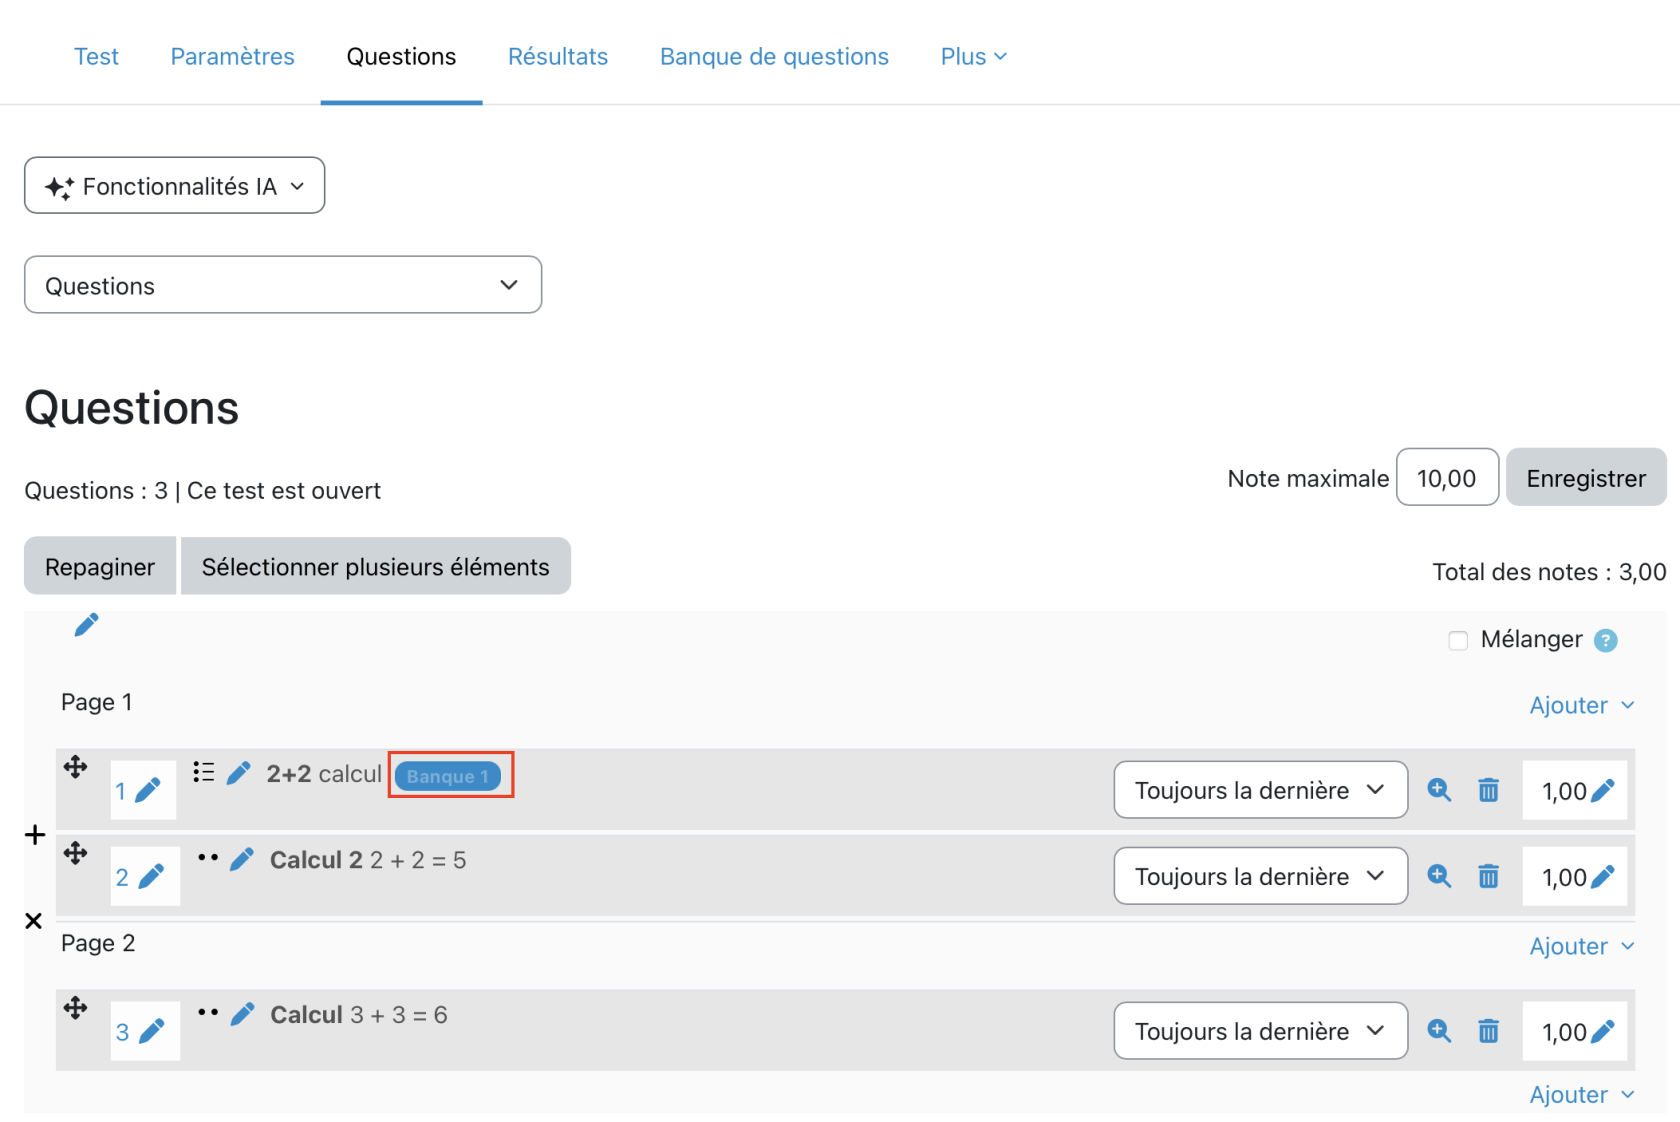Click the Enregistrer button
Screen dimensions: 1680x1122
(1585, 478)
